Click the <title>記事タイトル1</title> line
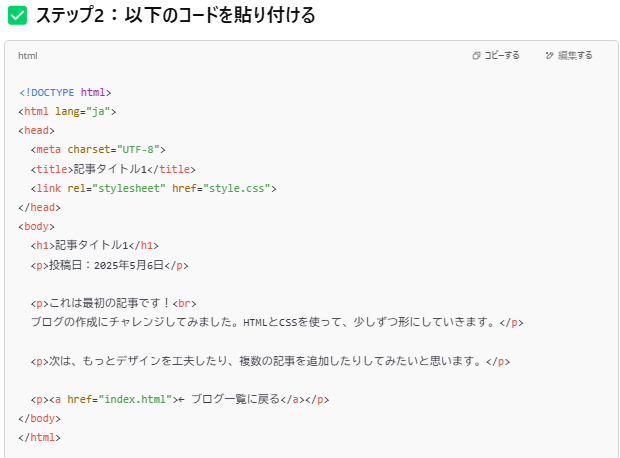 pos(113,169)
